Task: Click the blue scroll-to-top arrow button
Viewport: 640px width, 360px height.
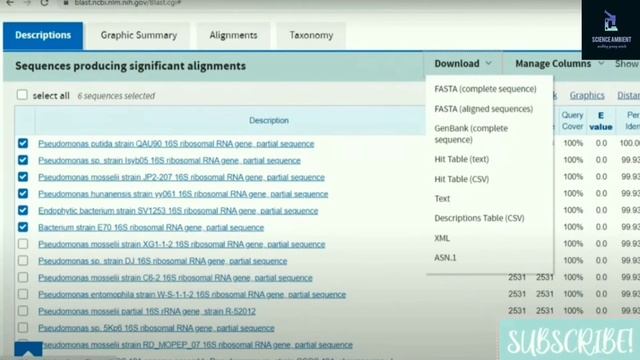Action: (28, 349)
